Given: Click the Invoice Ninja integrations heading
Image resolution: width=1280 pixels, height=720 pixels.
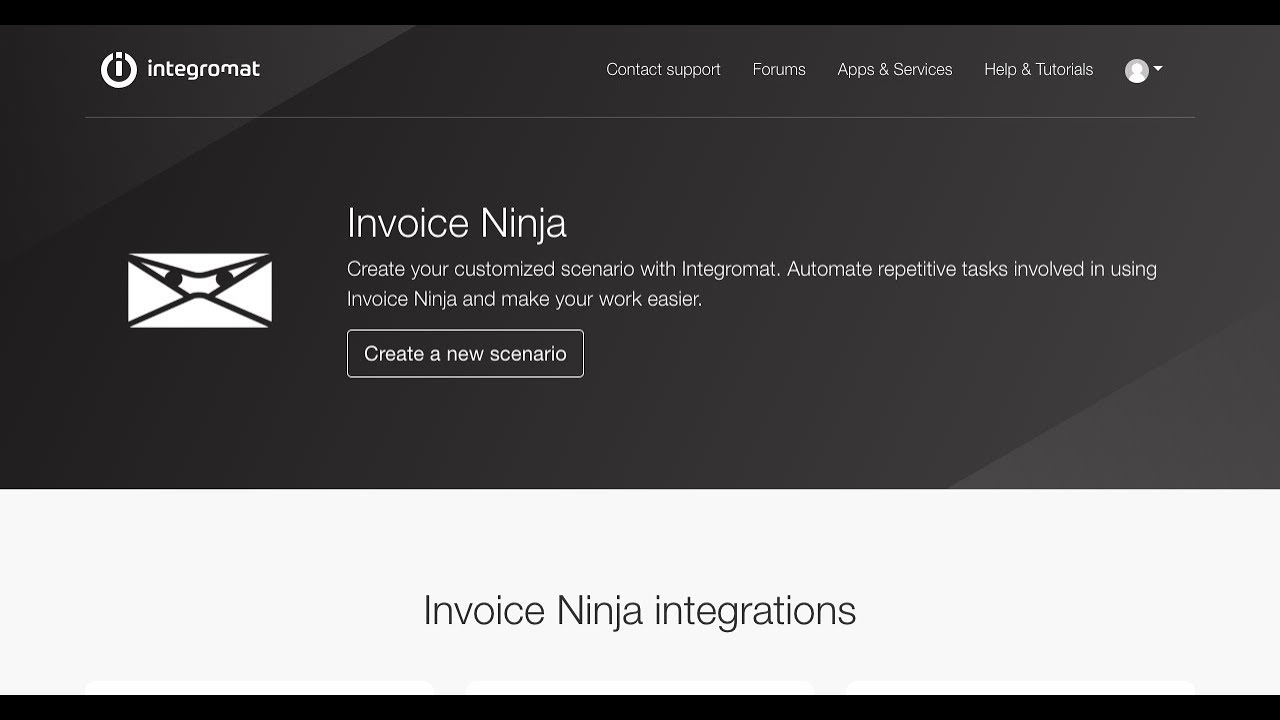Looking at the screenshot, I should 640,610.
